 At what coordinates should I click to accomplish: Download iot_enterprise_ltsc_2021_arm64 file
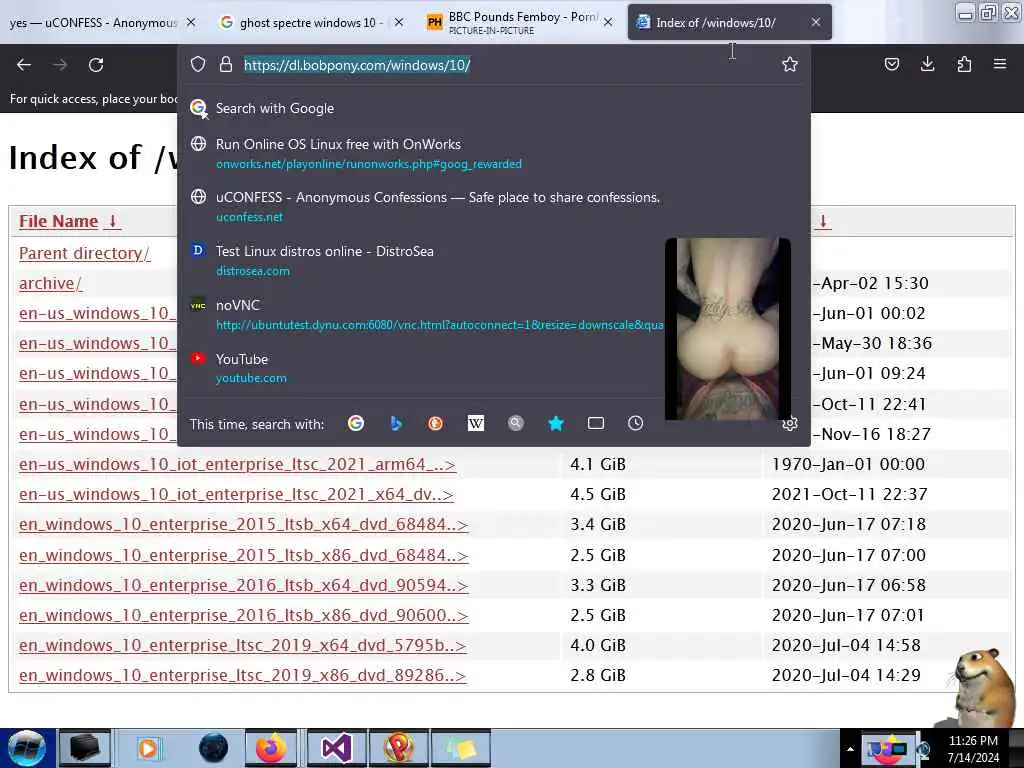tap(237, 464)
